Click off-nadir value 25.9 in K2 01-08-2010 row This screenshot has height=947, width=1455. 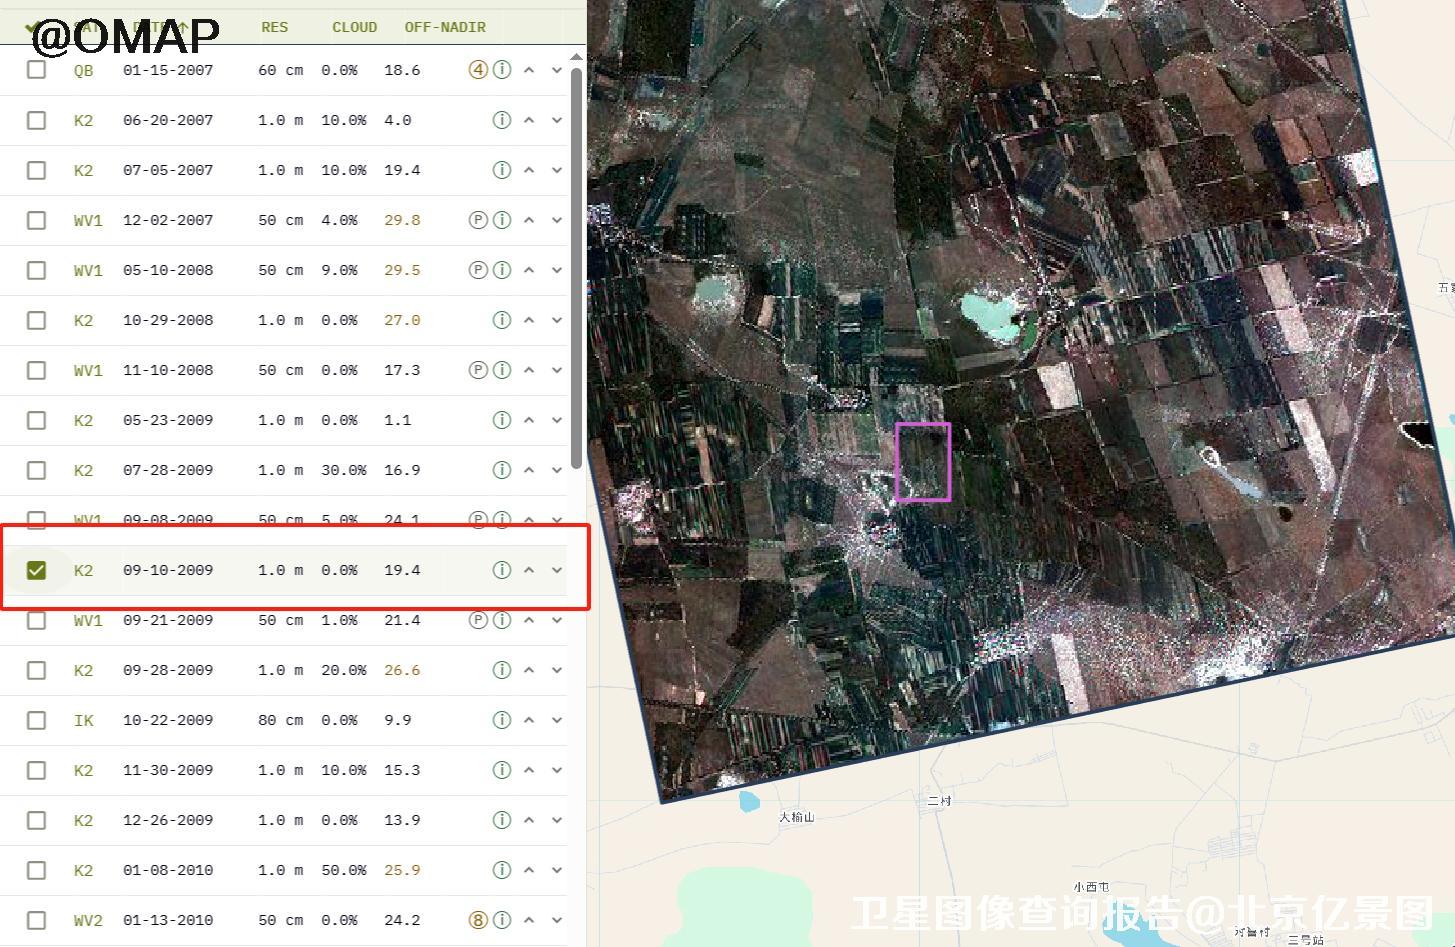(x=402, y=870)
